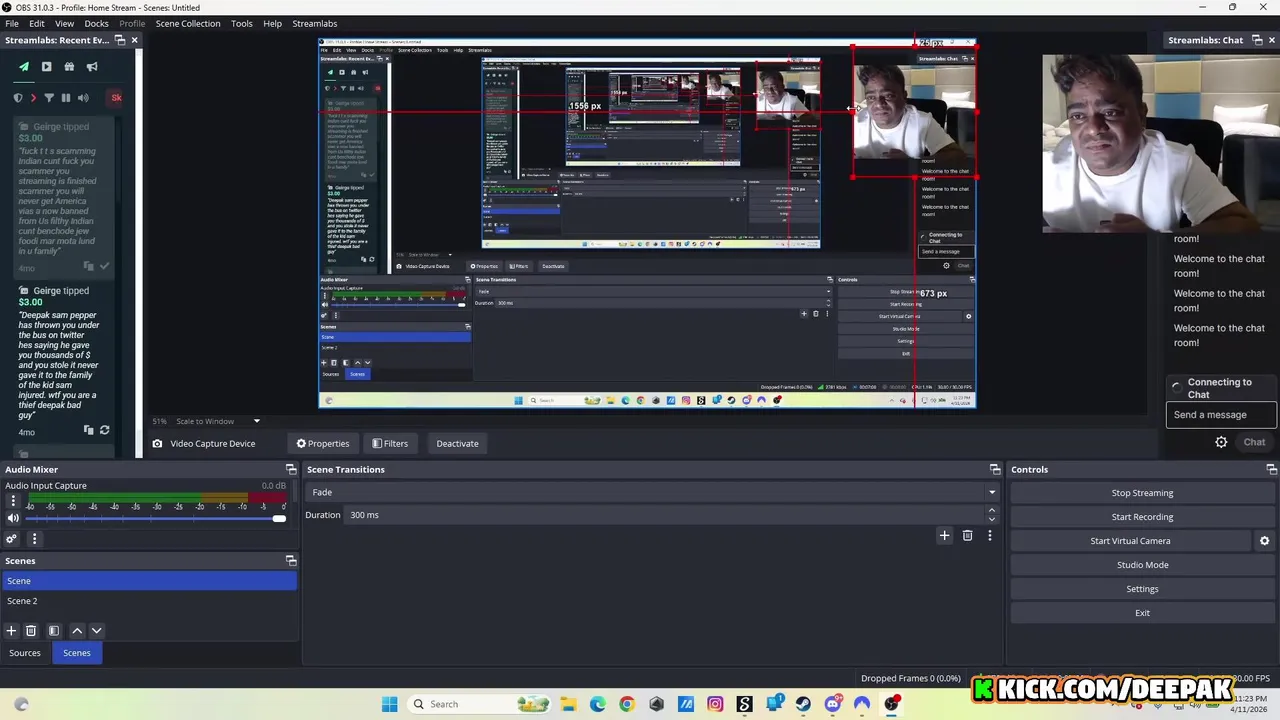Open Audio Input Capture options three-dot menu
Image resolution: width=1280 pixels, height=720 pixels.
tap(12, 501)
